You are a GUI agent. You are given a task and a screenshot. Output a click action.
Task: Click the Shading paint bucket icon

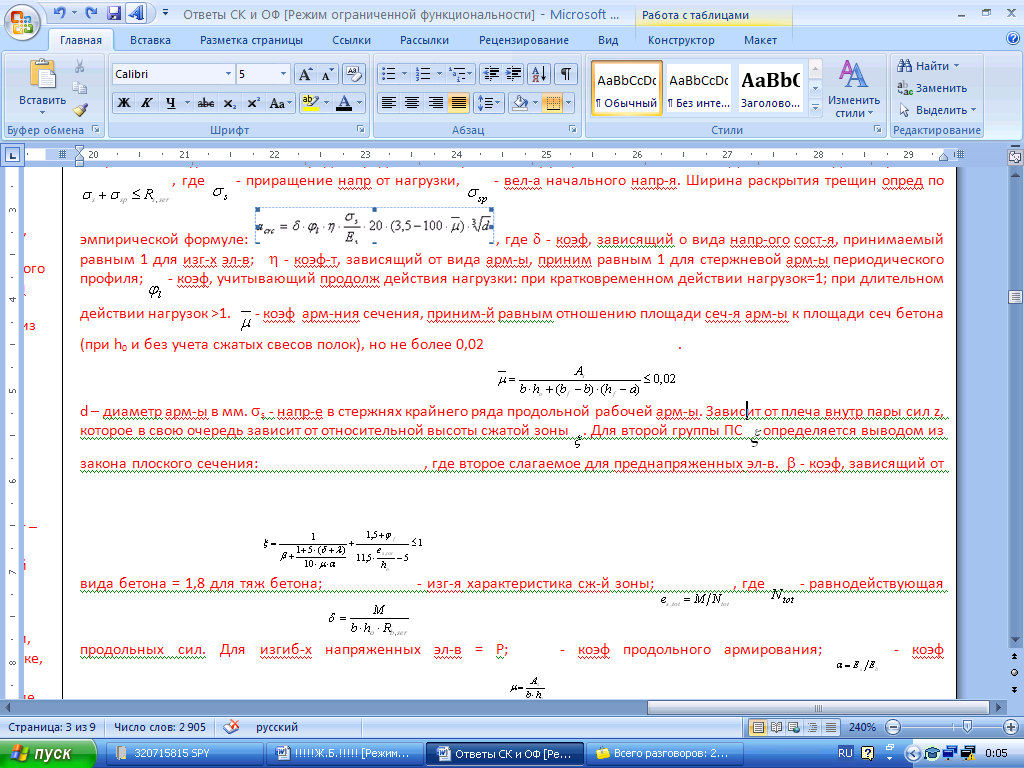pos(520,103)
